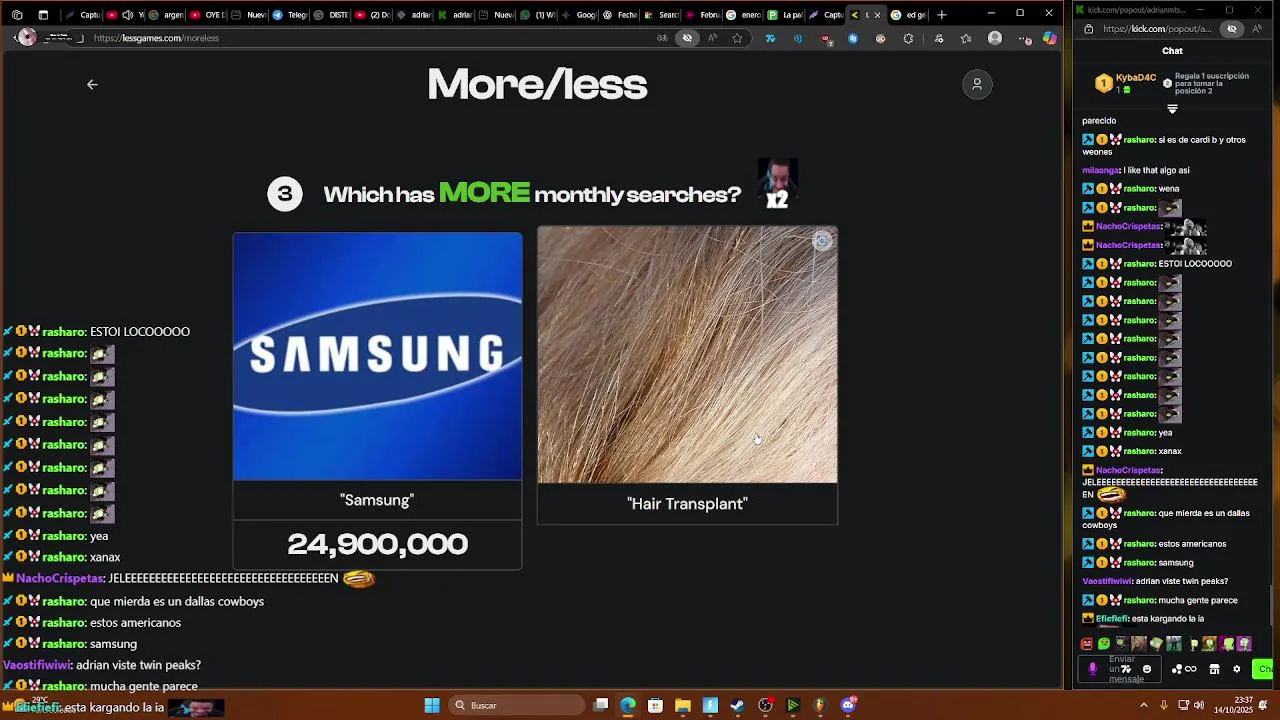Open Read aloud in main browser toolbar

click(712, 38)
